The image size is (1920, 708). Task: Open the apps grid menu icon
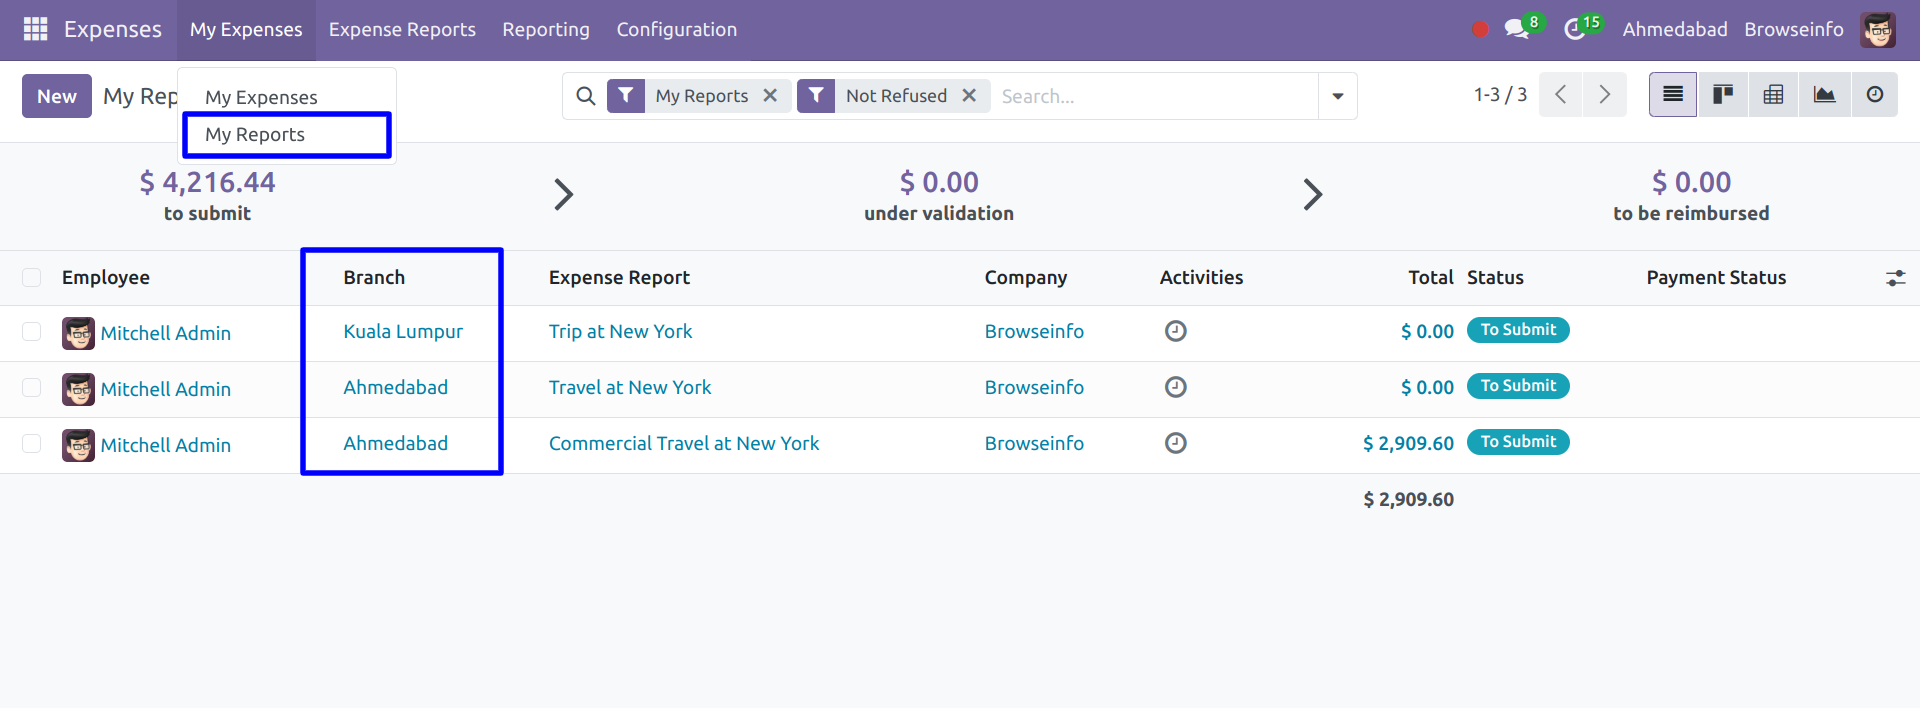pyautogui.click(x=35, y=29)
